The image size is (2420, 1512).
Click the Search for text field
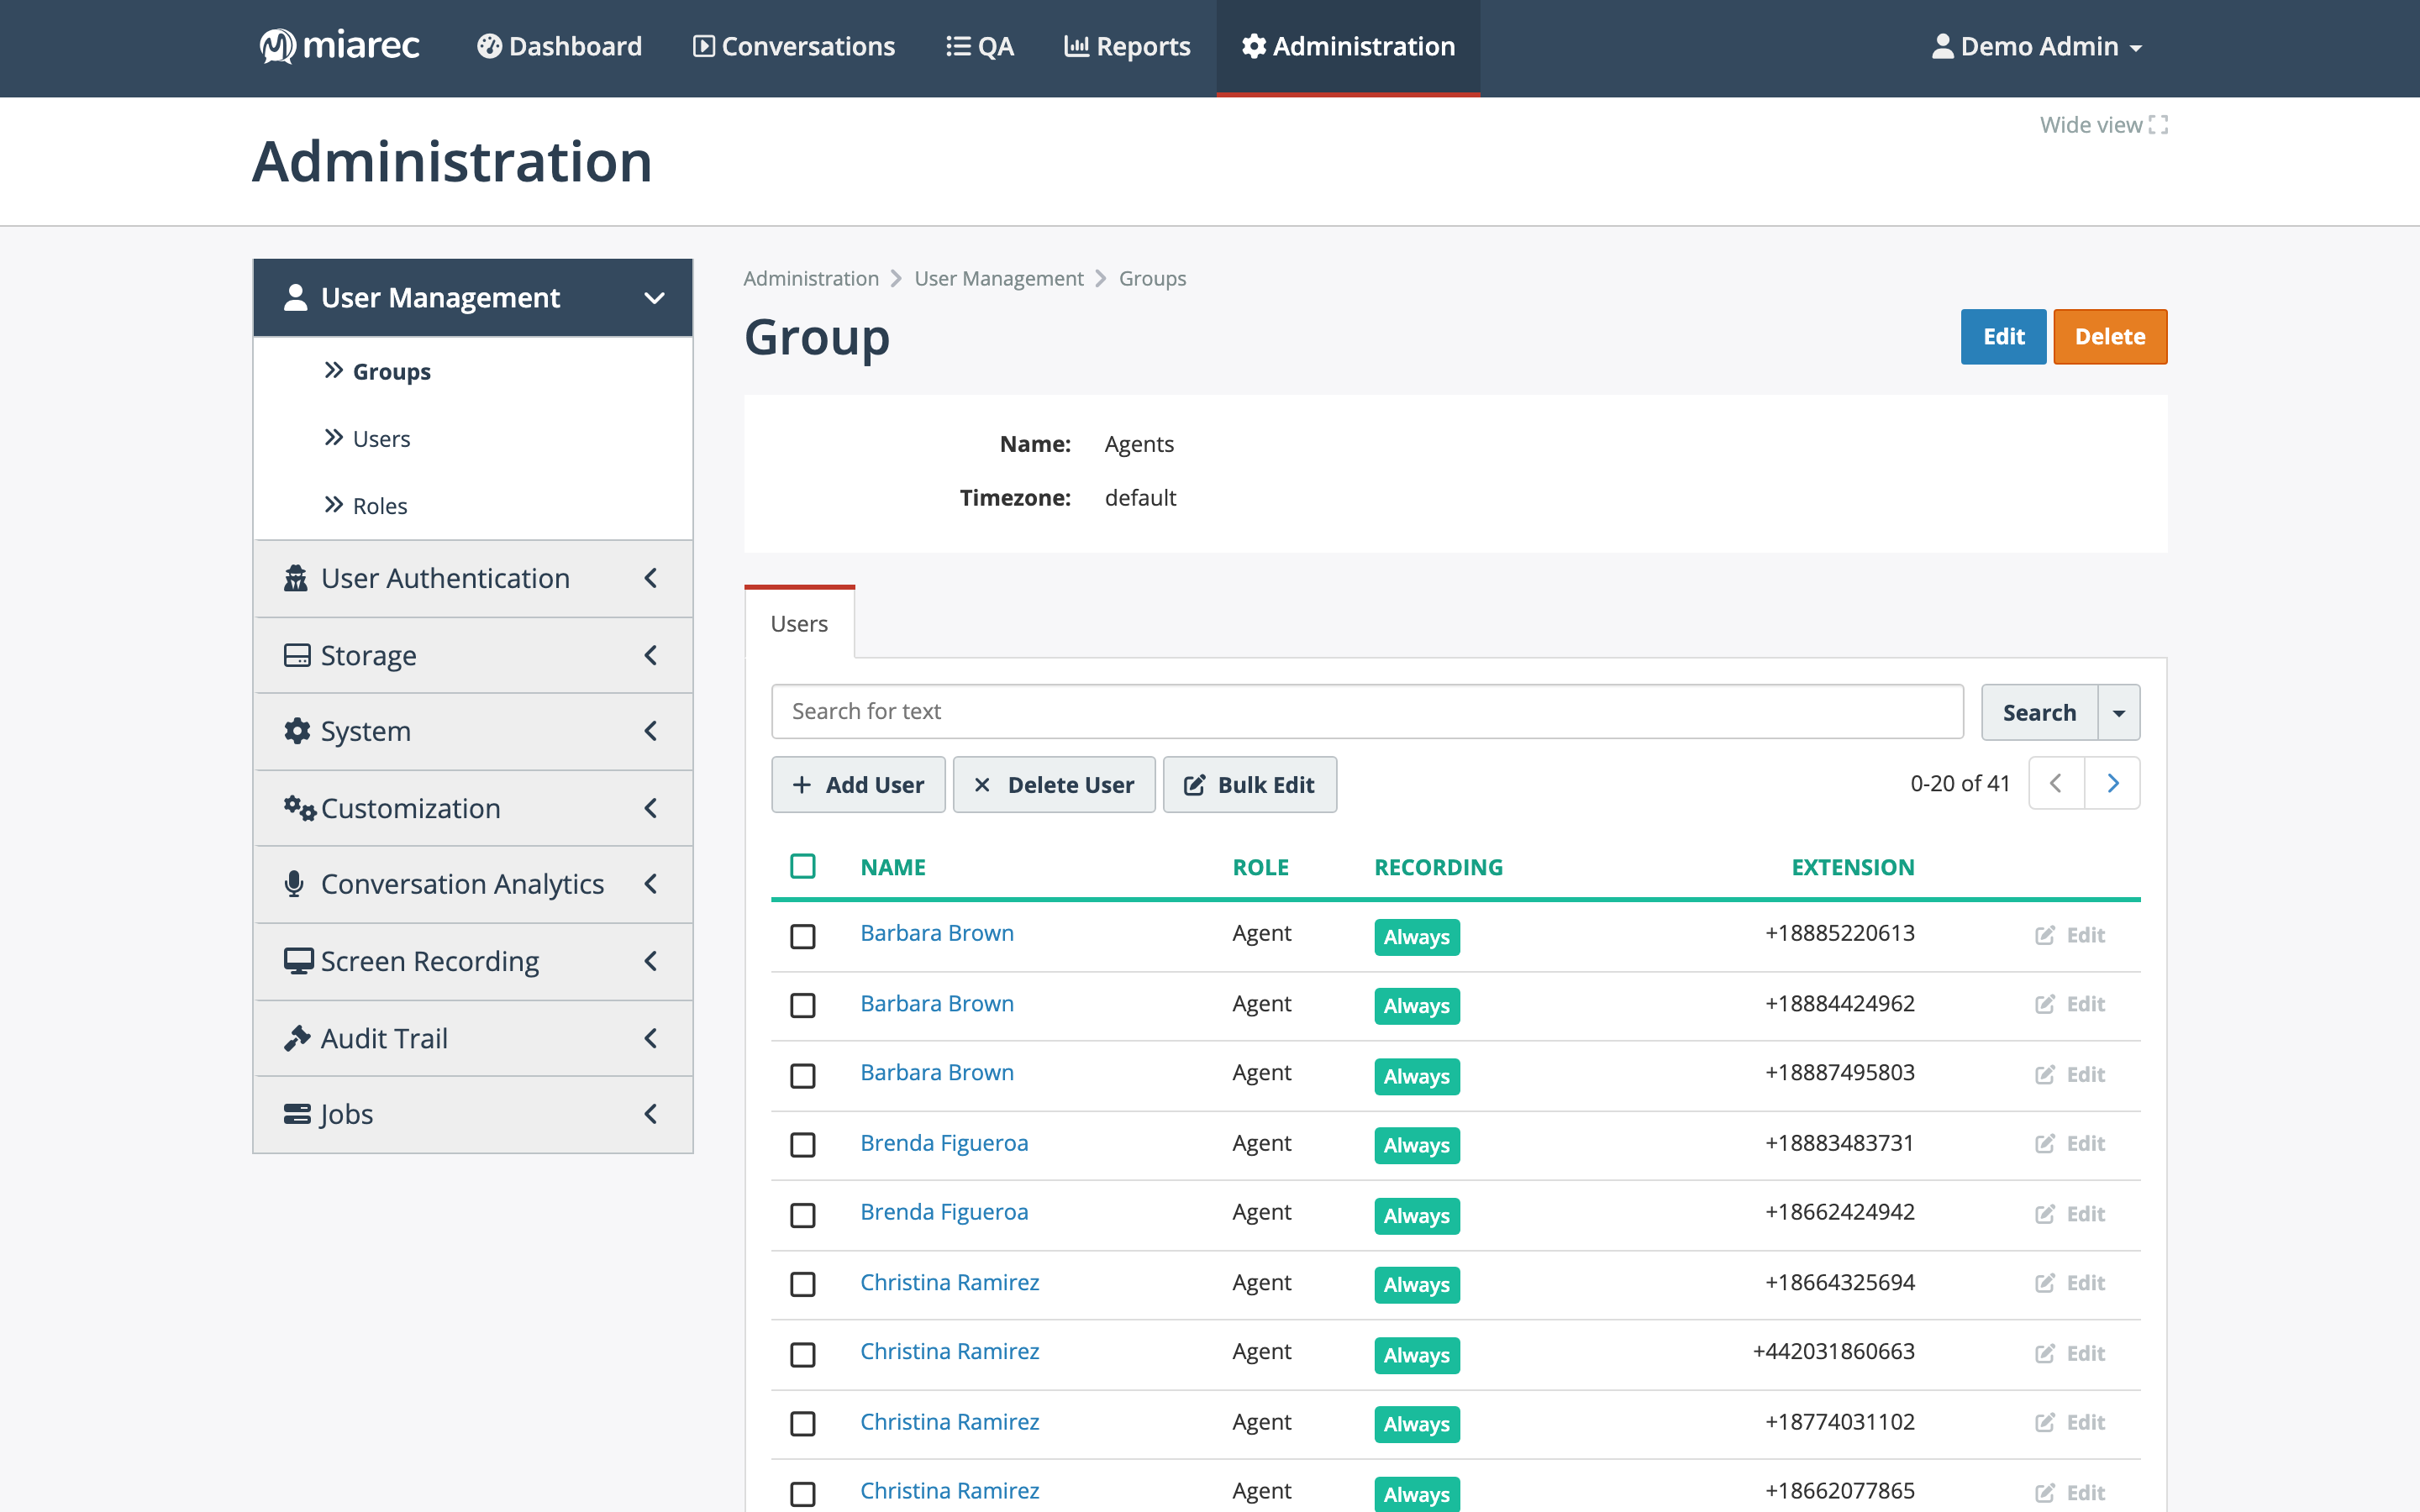coord(1367,711)
